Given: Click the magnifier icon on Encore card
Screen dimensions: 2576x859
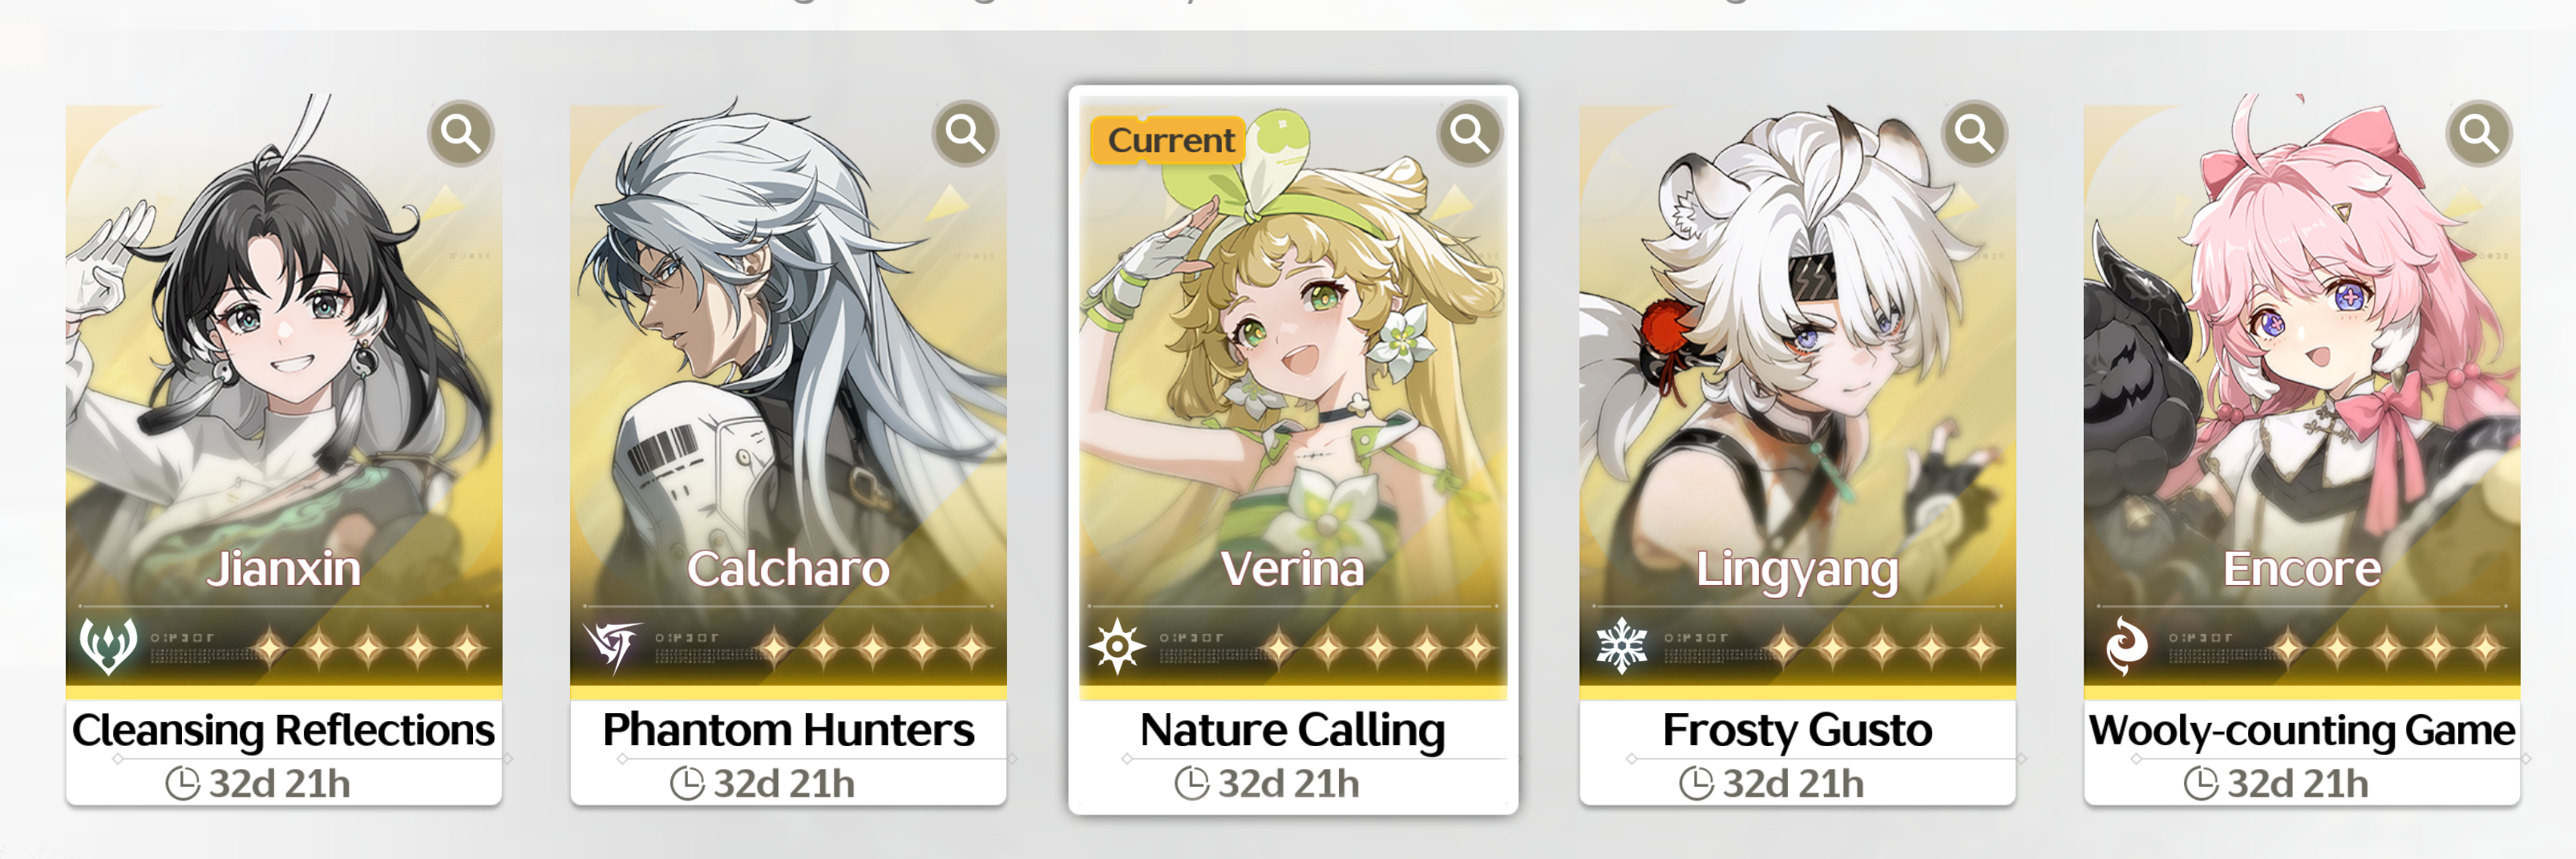Looking at the screenshot, I should [2480, 133].
